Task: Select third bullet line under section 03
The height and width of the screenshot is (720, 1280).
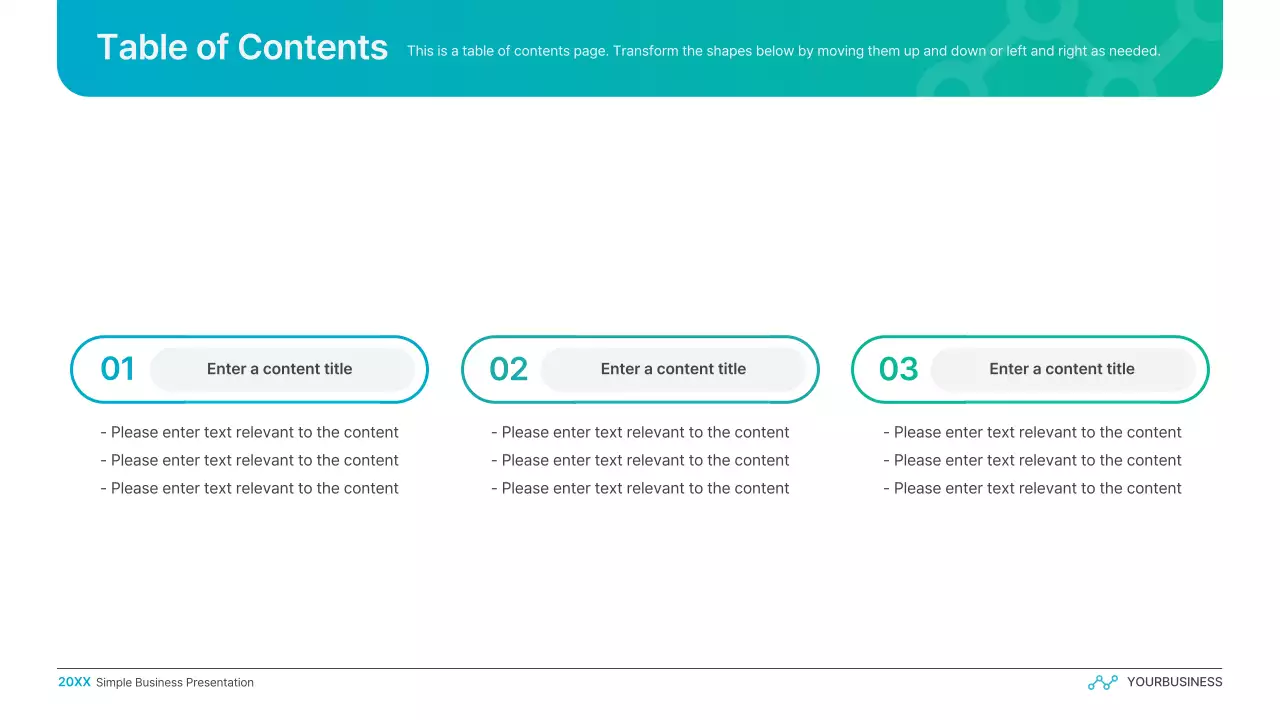Action: (x=1033, y=488)
